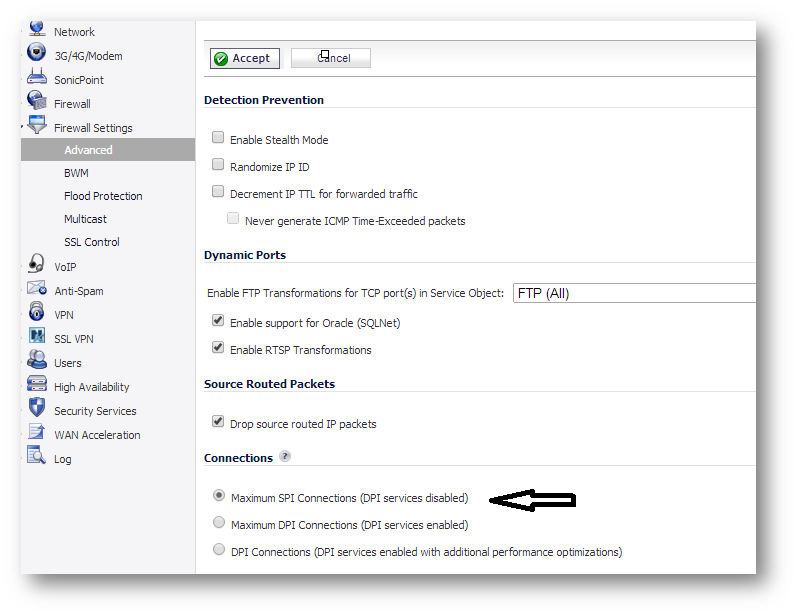Toggle Drop source routed IP packets
Image resolution: width=798 pixels, height=616 pixels.
(218, 422)
